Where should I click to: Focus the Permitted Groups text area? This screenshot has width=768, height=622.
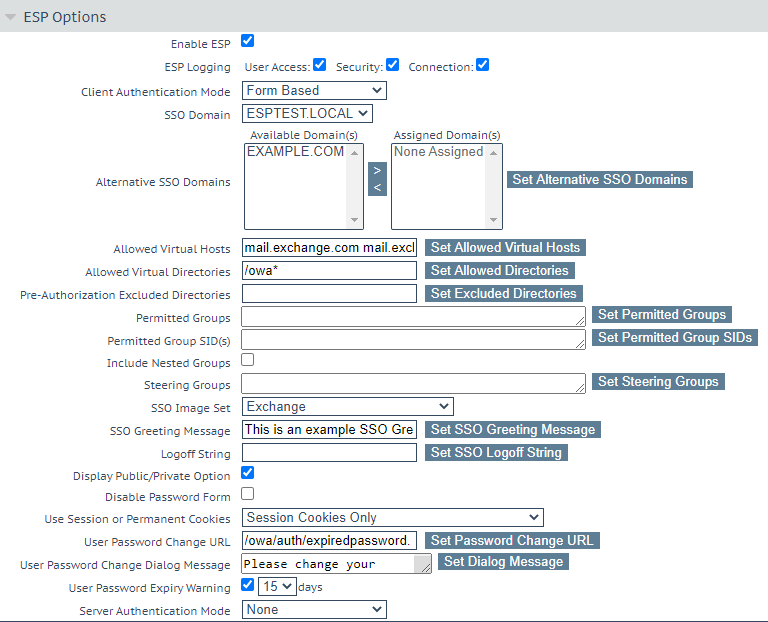pos(413,316)
